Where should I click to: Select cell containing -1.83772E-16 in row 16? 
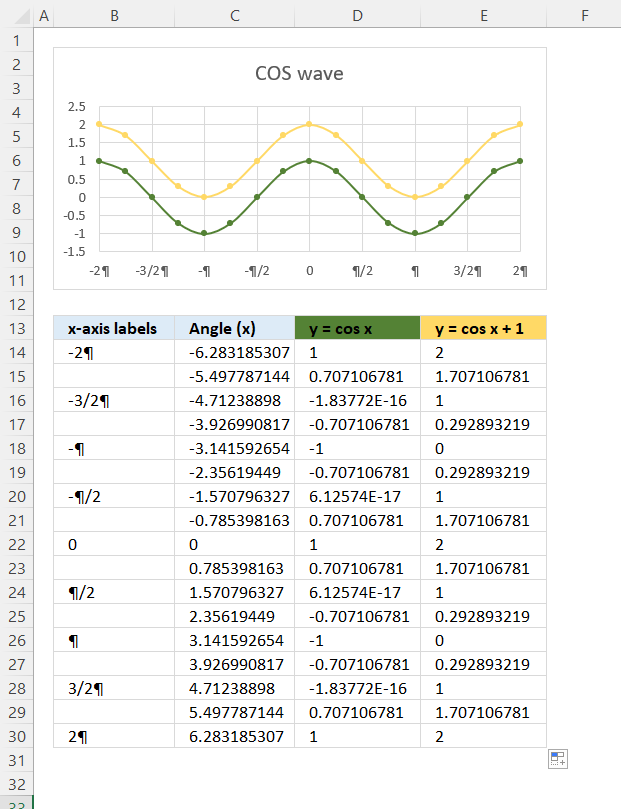point(357,400)
